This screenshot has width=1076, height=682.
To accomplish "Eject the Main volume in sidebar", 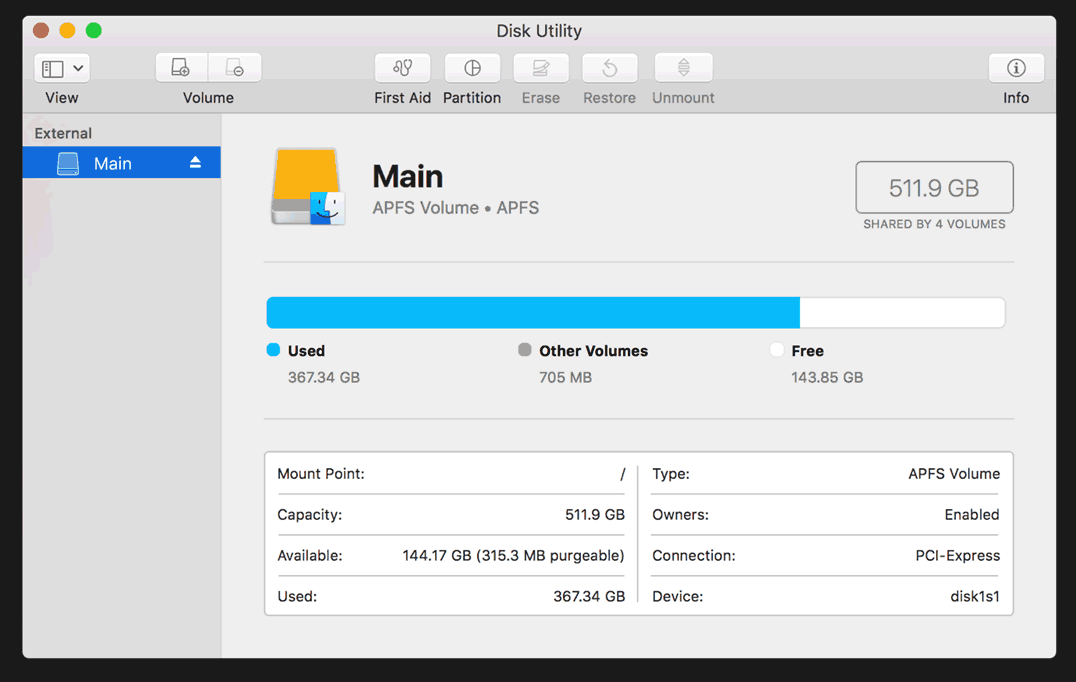I will pos(196,163).
